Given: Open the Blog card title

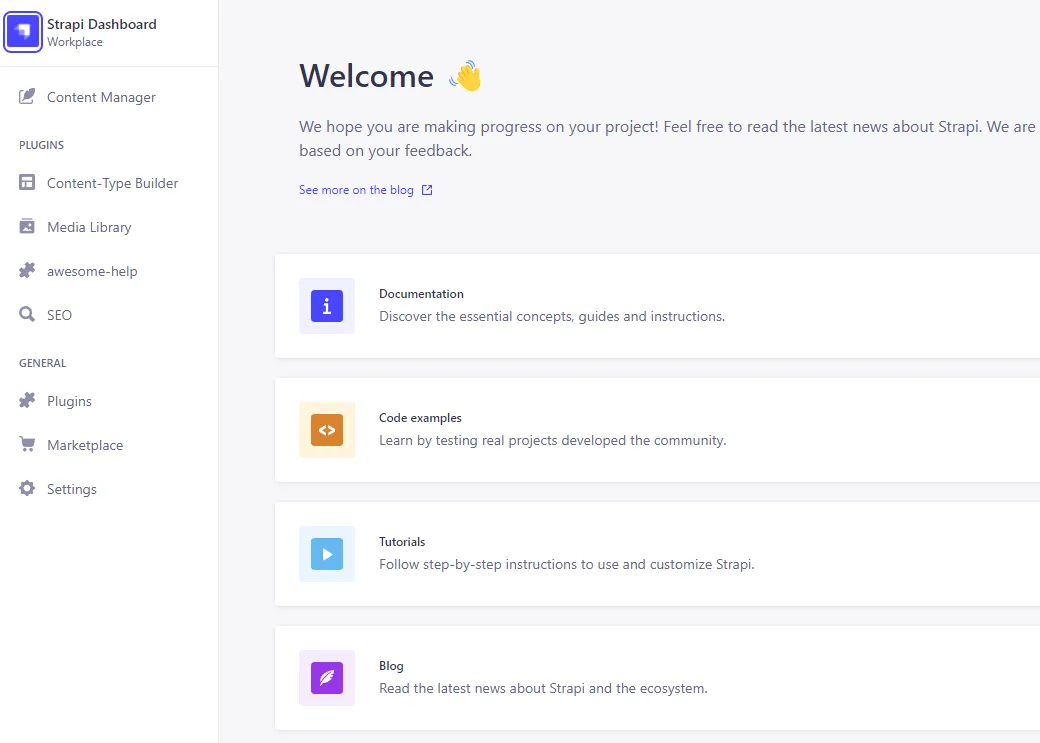Looking at the screenshot, I should pyautogui.click(x=391, y=666).
